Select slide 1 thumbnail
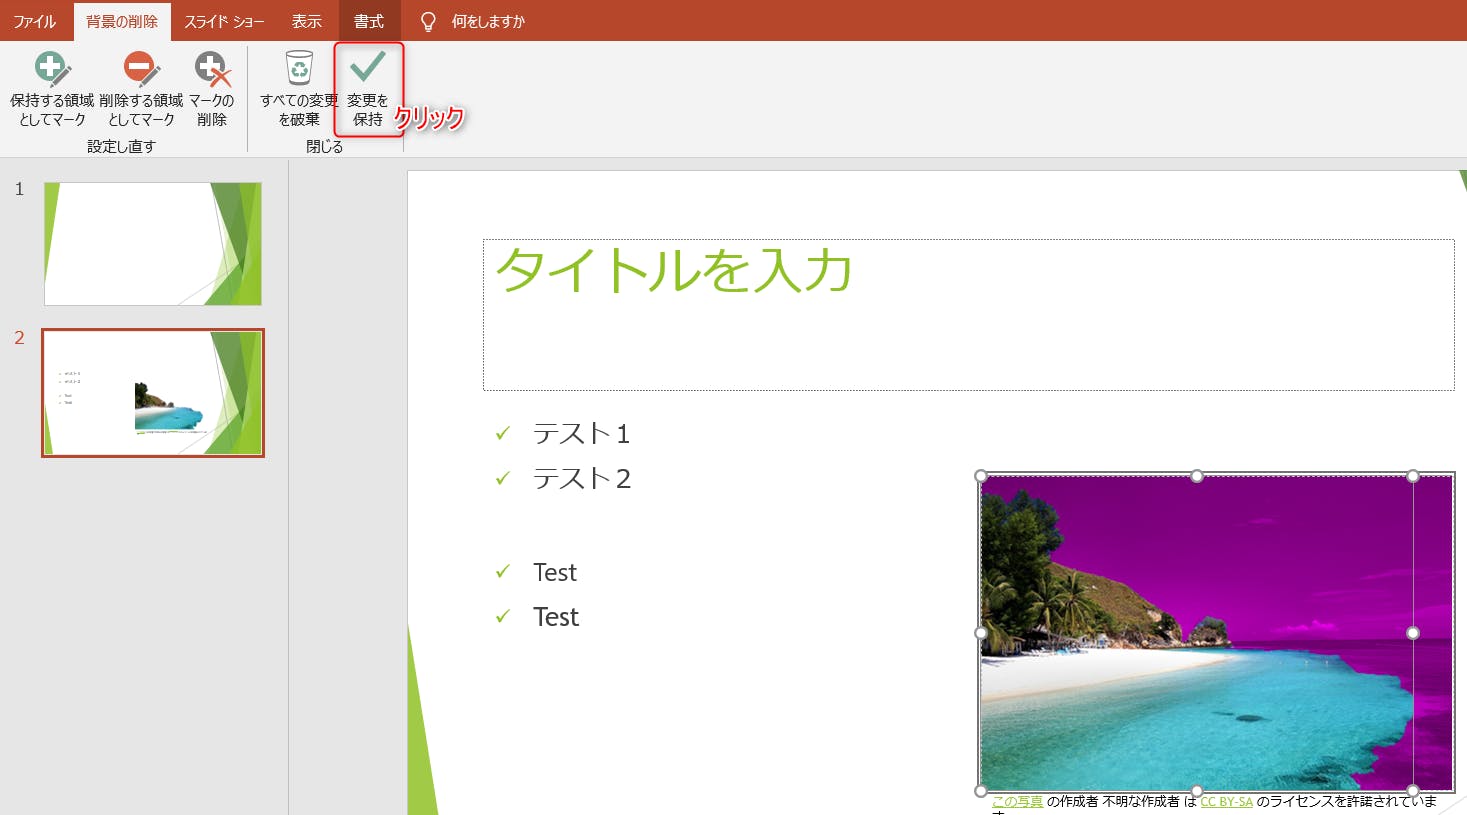This screenshot has width=1467, height=815. point(153,244)
